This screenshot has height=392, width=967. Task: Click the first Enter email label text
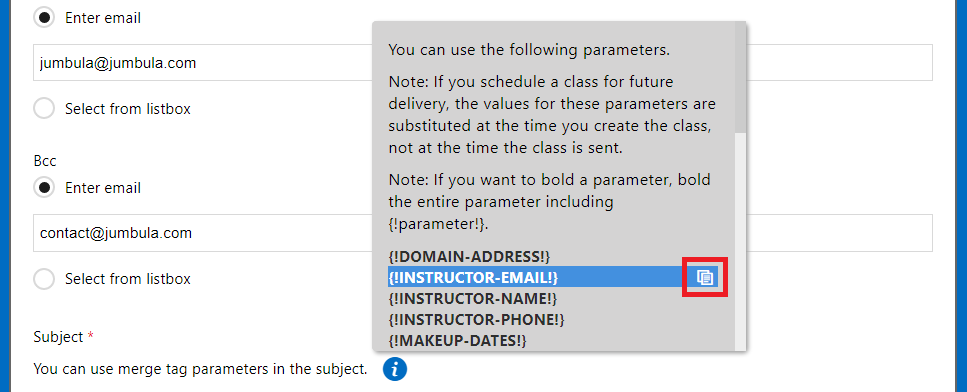pyautogui.click(x=103, y=18)
